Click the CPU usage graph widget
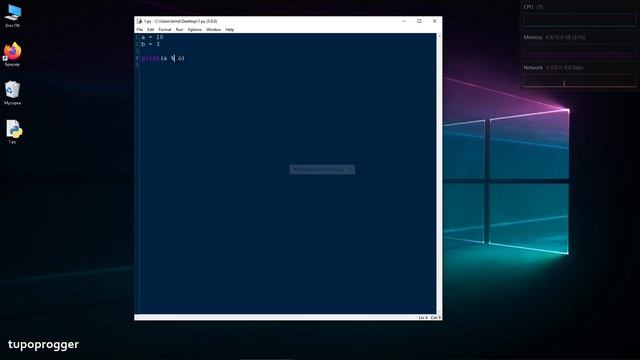The image size is (640, 360). (580, 20)
